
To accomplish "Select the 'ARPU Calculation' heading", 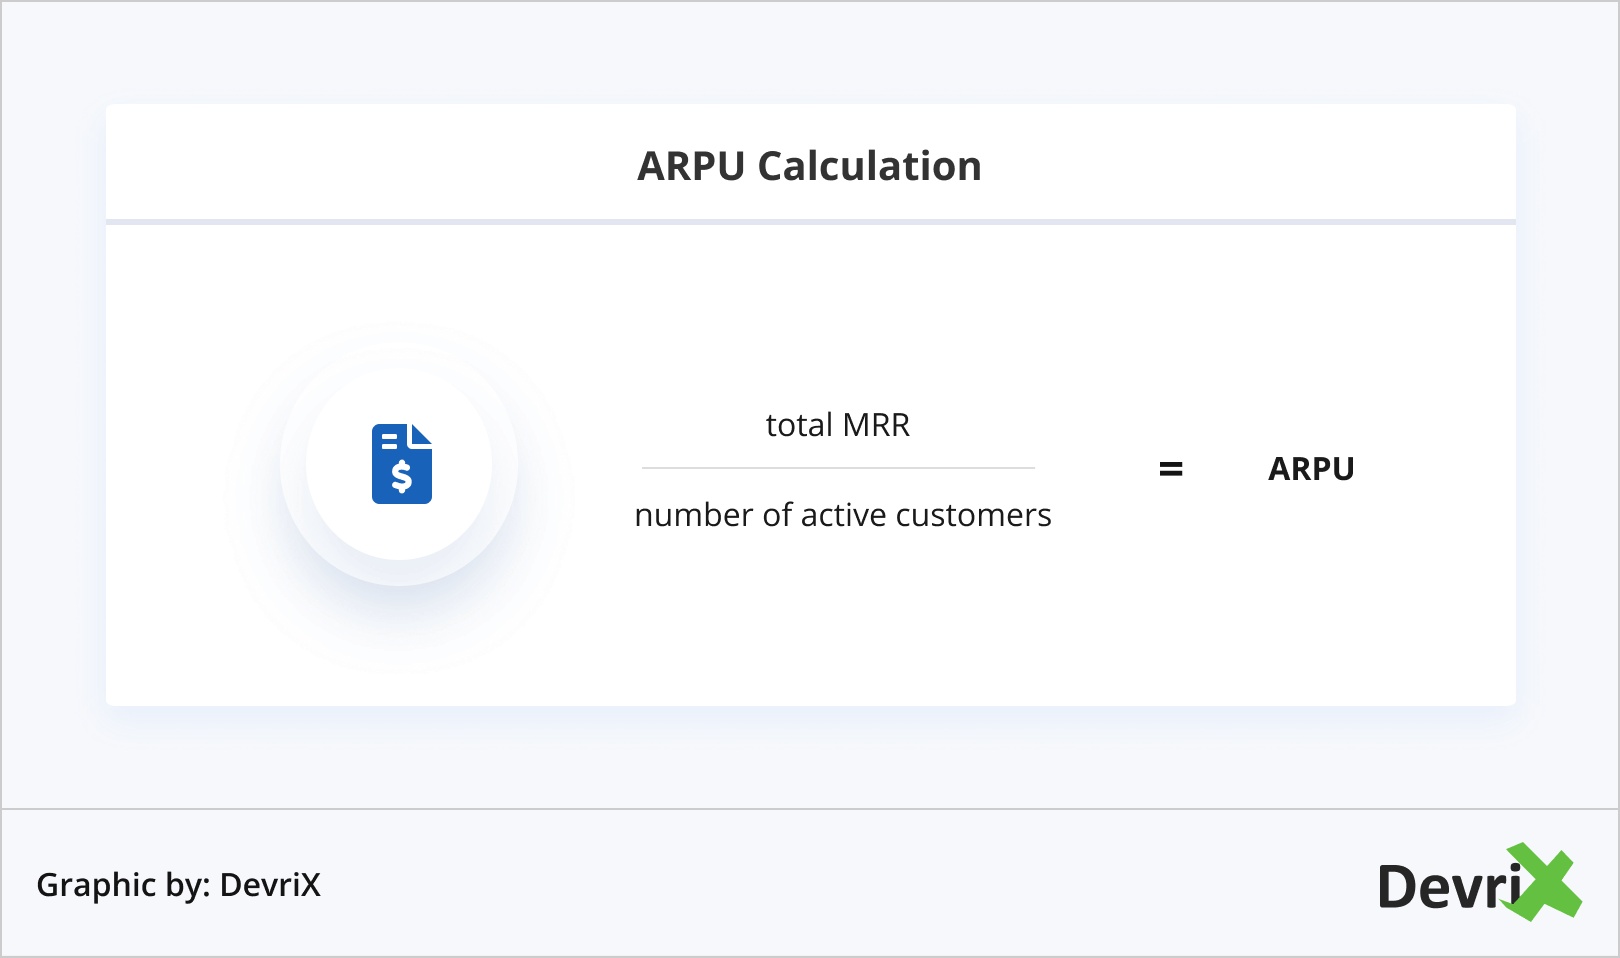I will [810, 166].
